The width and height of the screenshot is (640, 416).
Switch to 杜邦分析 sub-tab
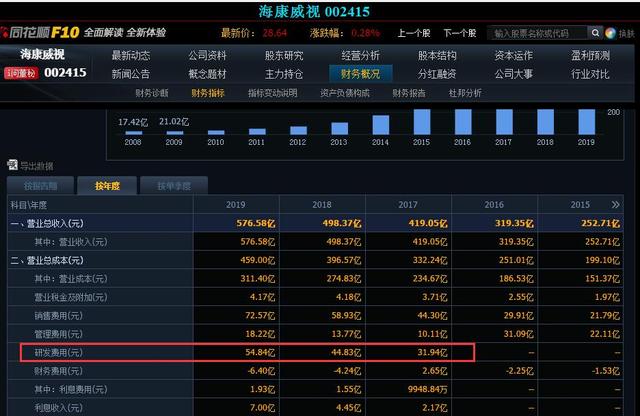click(465, 93)
